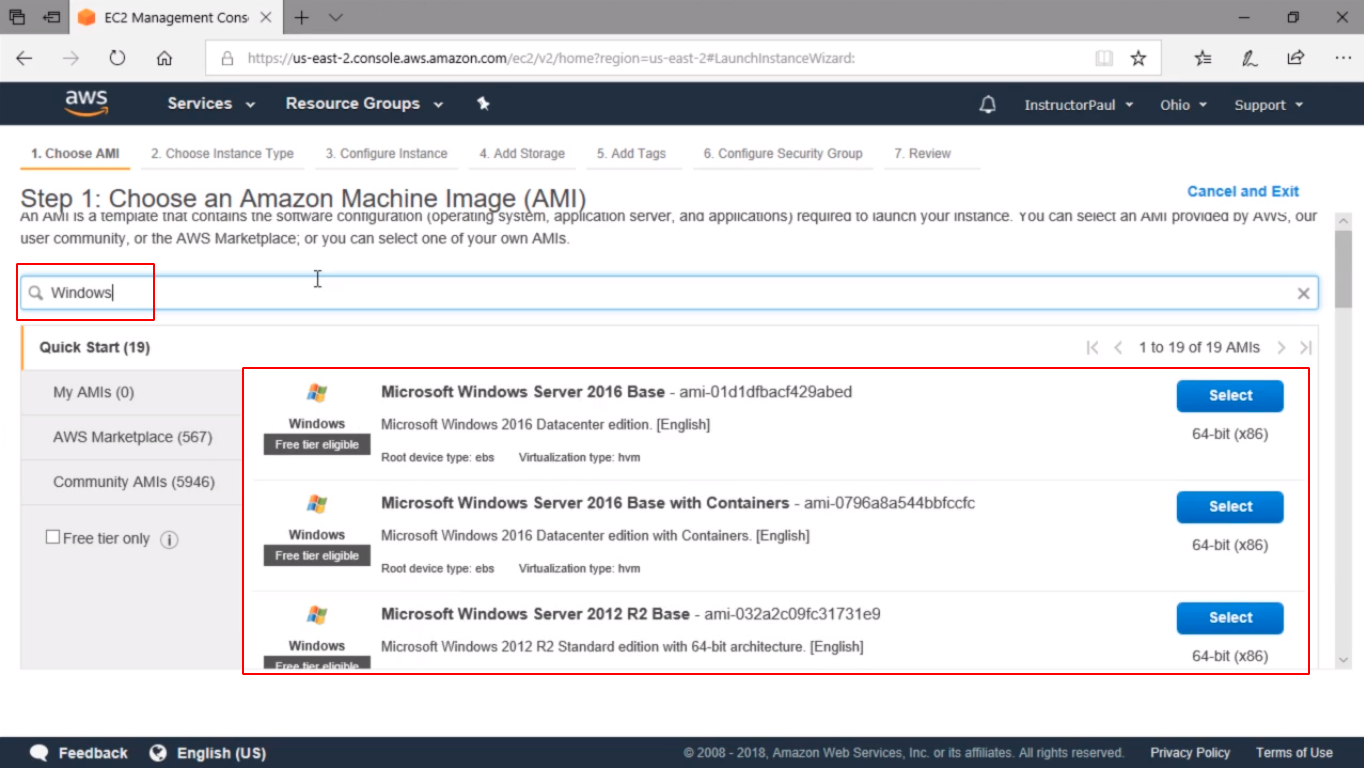Click the share page icon
The width and height of the screenshot is (1364, 768).
(1296, 58)
